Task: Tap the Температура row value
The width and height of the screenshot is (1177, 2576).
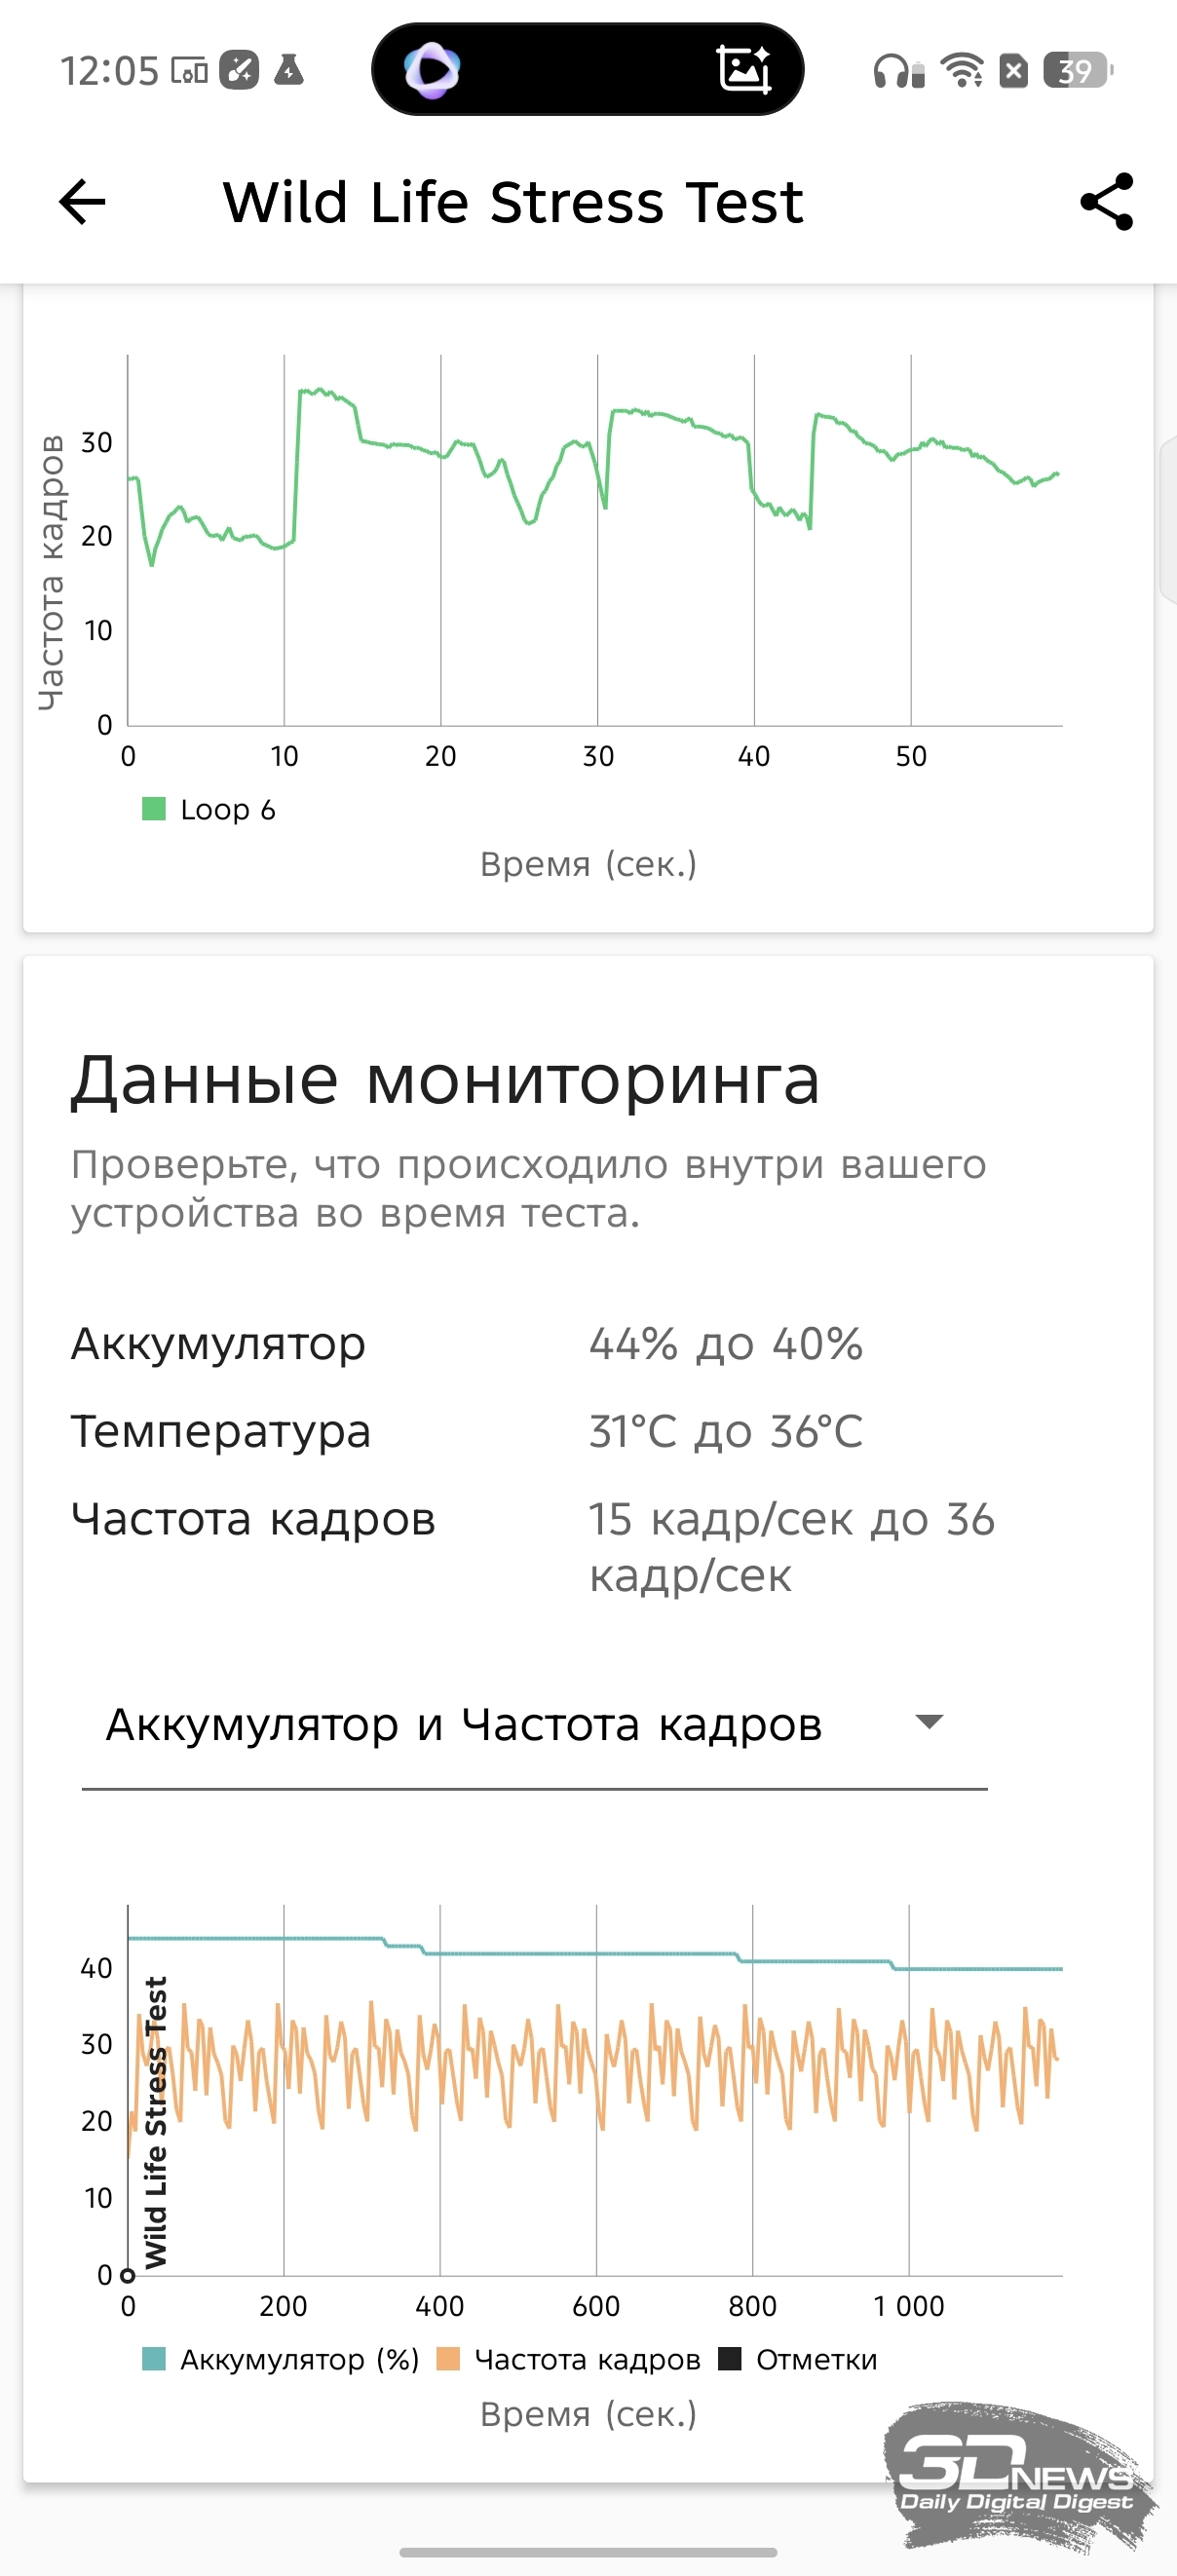Action: pyautogui.click(x=725, y=1431)
